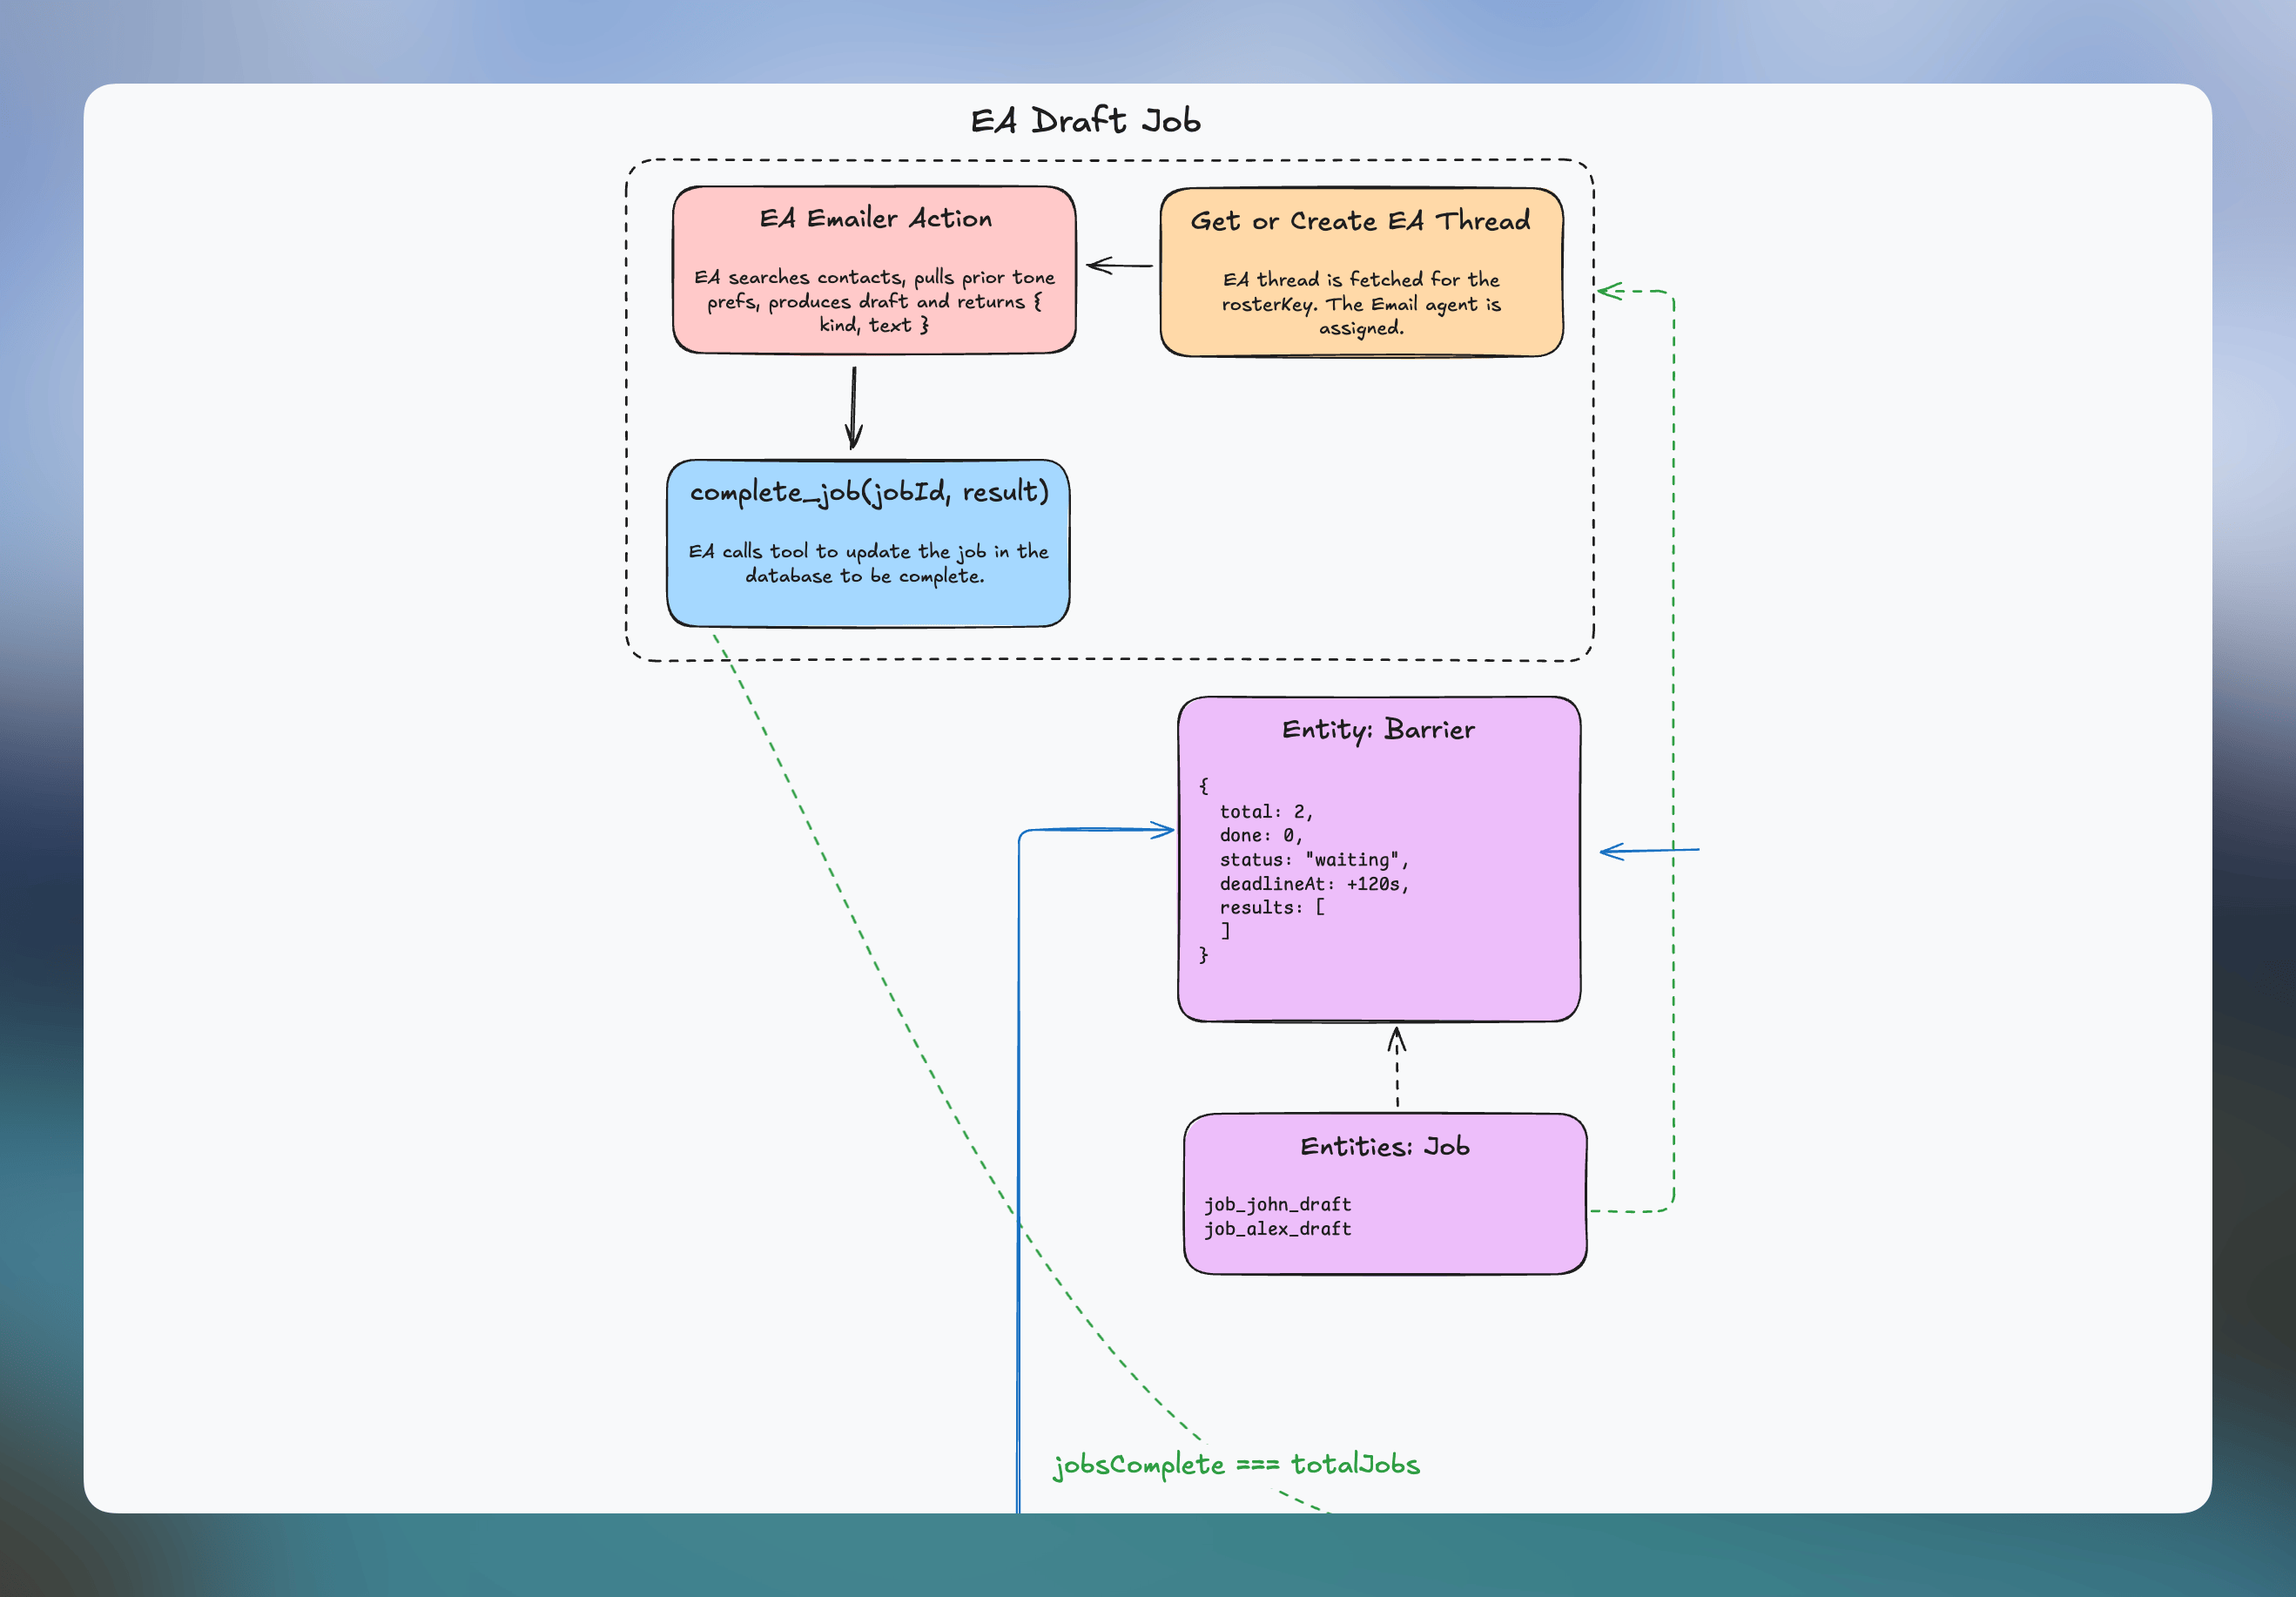Click the blue complete_job(jobId, result) heading
Image resolution: width=2296 pixels, height=1597 pixels.
pos(869,492)
